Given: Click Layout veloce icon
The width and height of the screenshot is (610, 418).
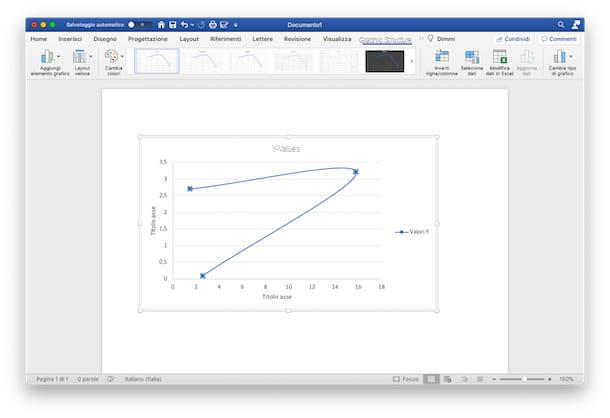Looking at the screenshot, I should point(79,57).
